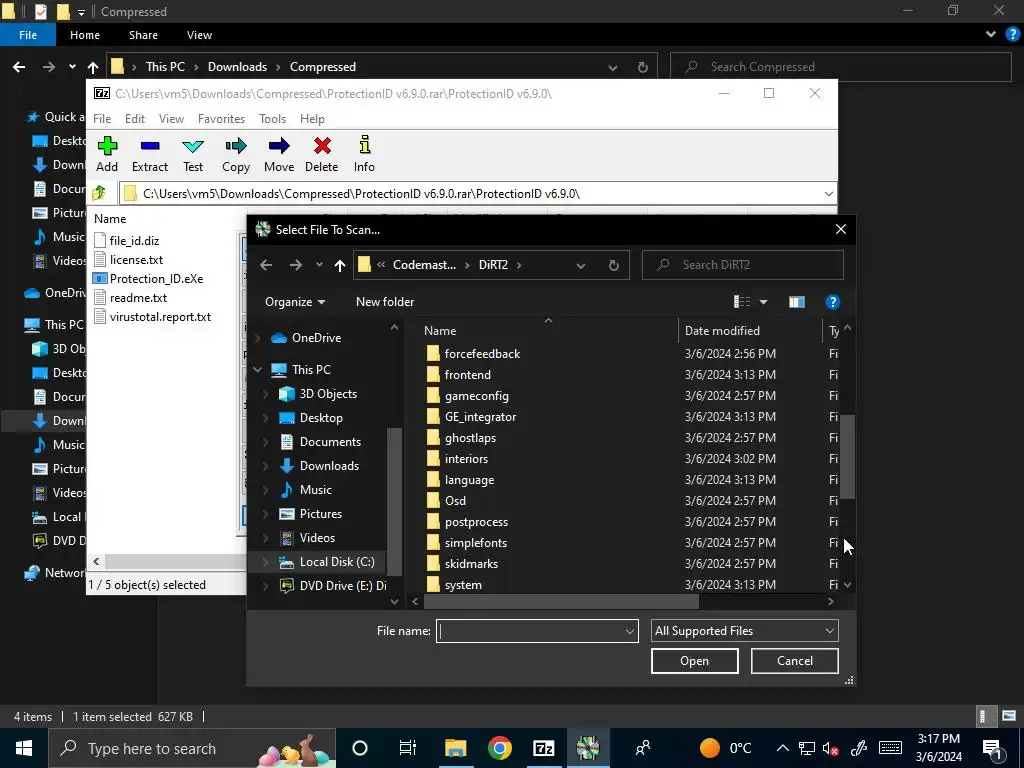Go up one folder in 7-Zip
Image resolution: width=1024 pixels, height=768 pixels.
99,193
